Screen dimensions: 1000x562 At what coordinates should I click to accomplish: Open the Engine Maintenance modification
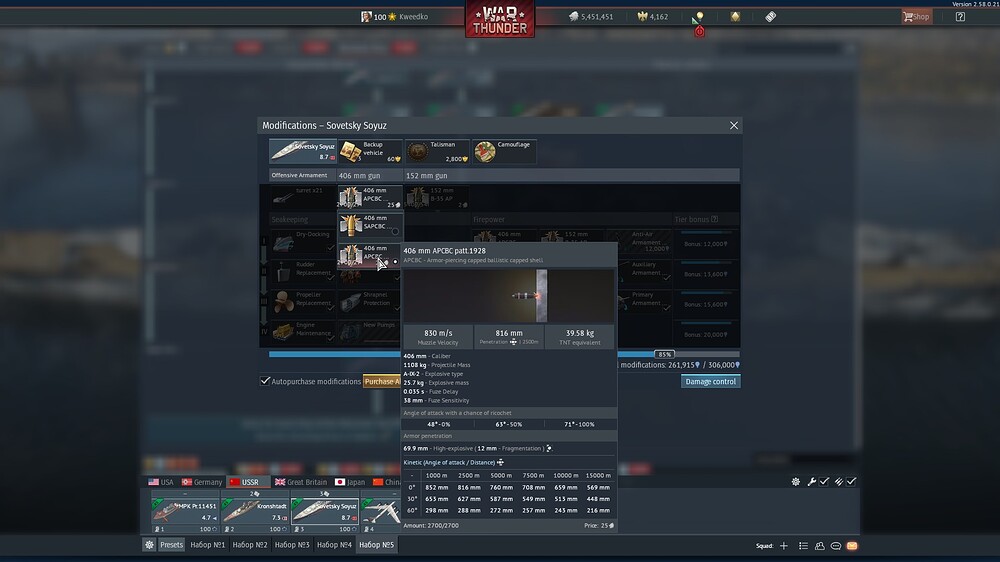coord(303,332)
